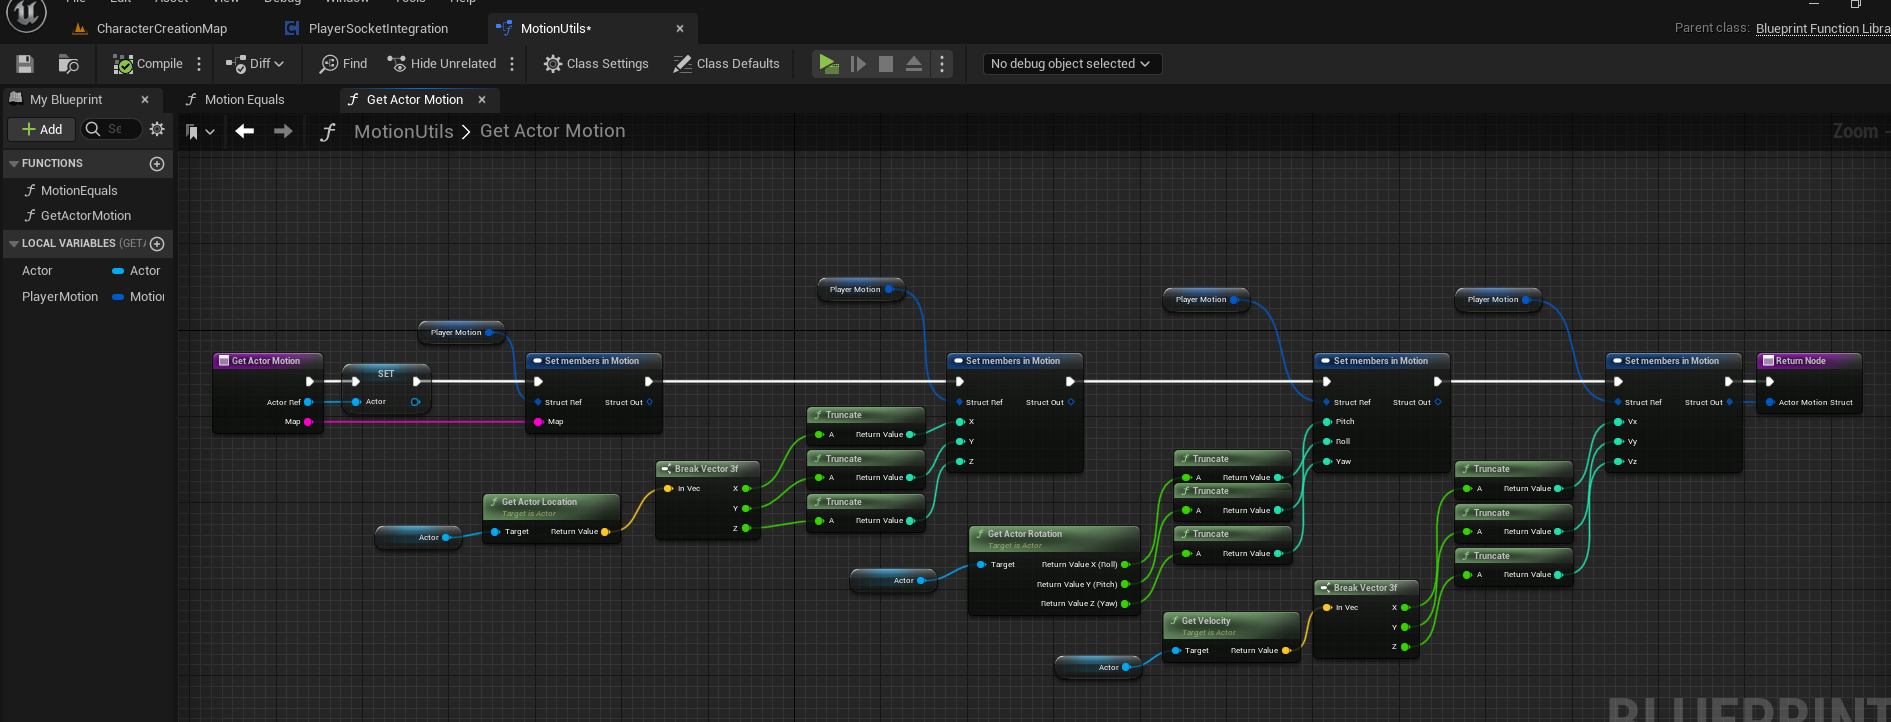This screenshot has height=722, width=1891.
Task: Click the Vx input pin
Action: (1619, 422)
